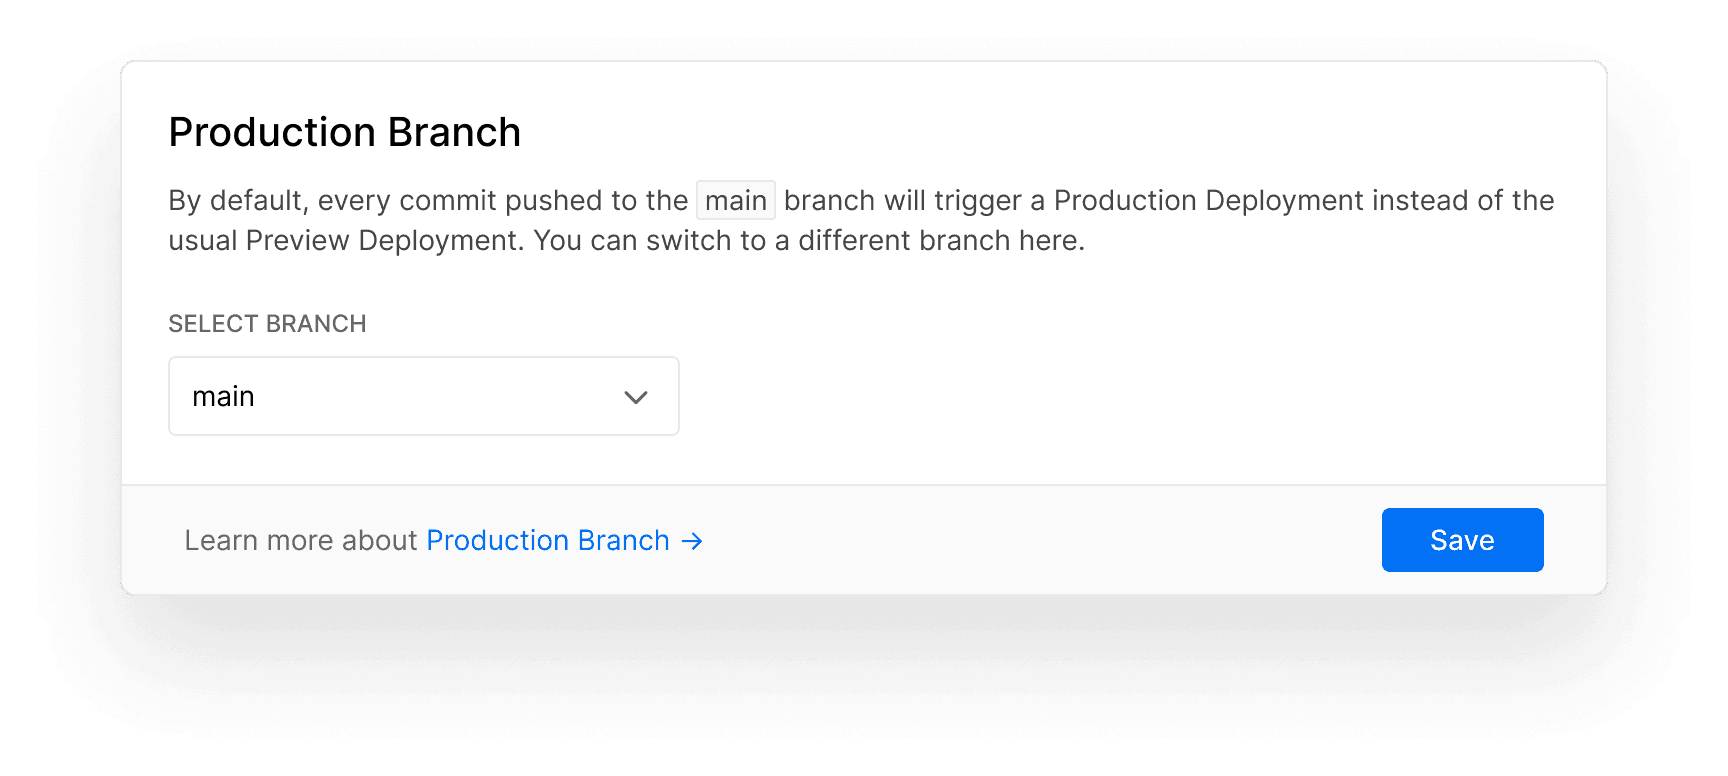The width and height of the screenshot is (1728, 776).
Task: Click the blue Production Branch hyperlink text
Action: [x=548, y=540]
